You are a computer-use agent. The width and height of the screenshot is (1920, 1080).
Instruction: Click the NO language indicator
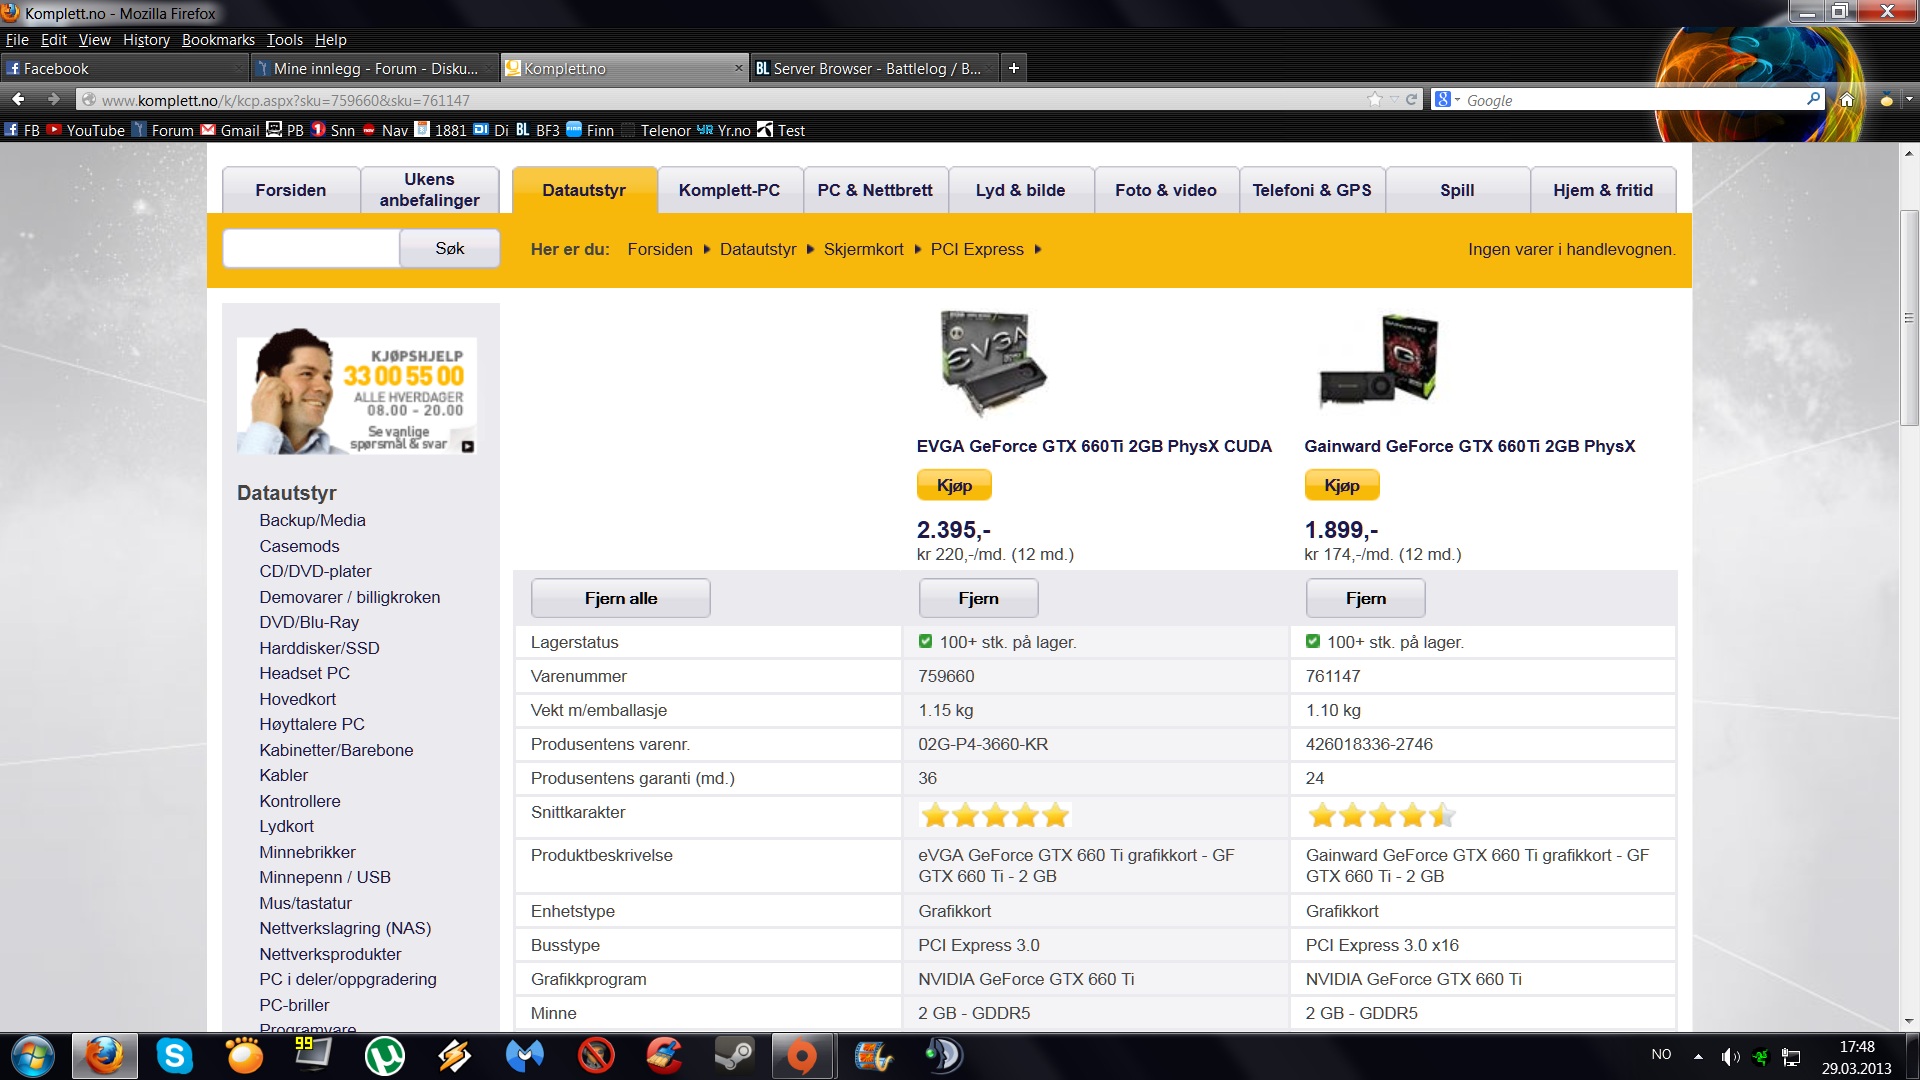1661,1054
